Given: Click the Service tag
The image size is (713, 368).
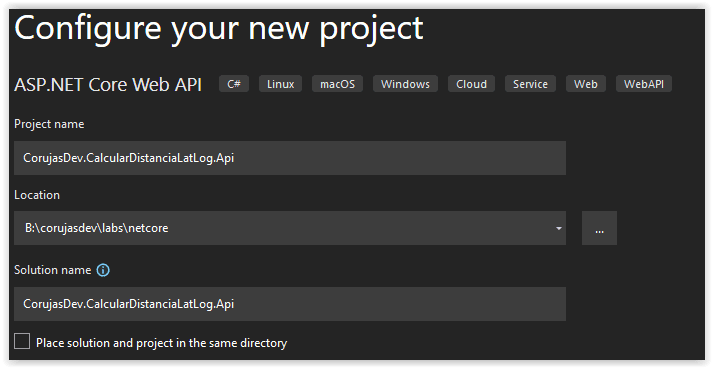Looking at the screenshot, I should click(530, 84).
